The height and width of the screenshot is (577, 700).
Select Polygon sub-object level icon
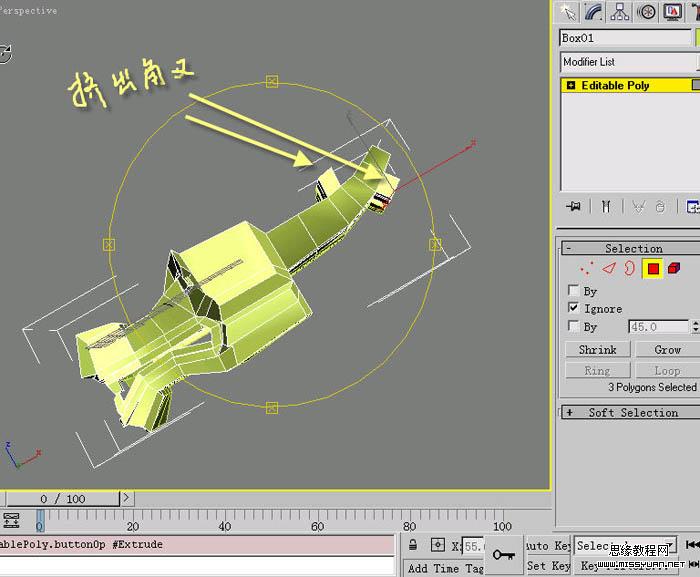(653, 268)
